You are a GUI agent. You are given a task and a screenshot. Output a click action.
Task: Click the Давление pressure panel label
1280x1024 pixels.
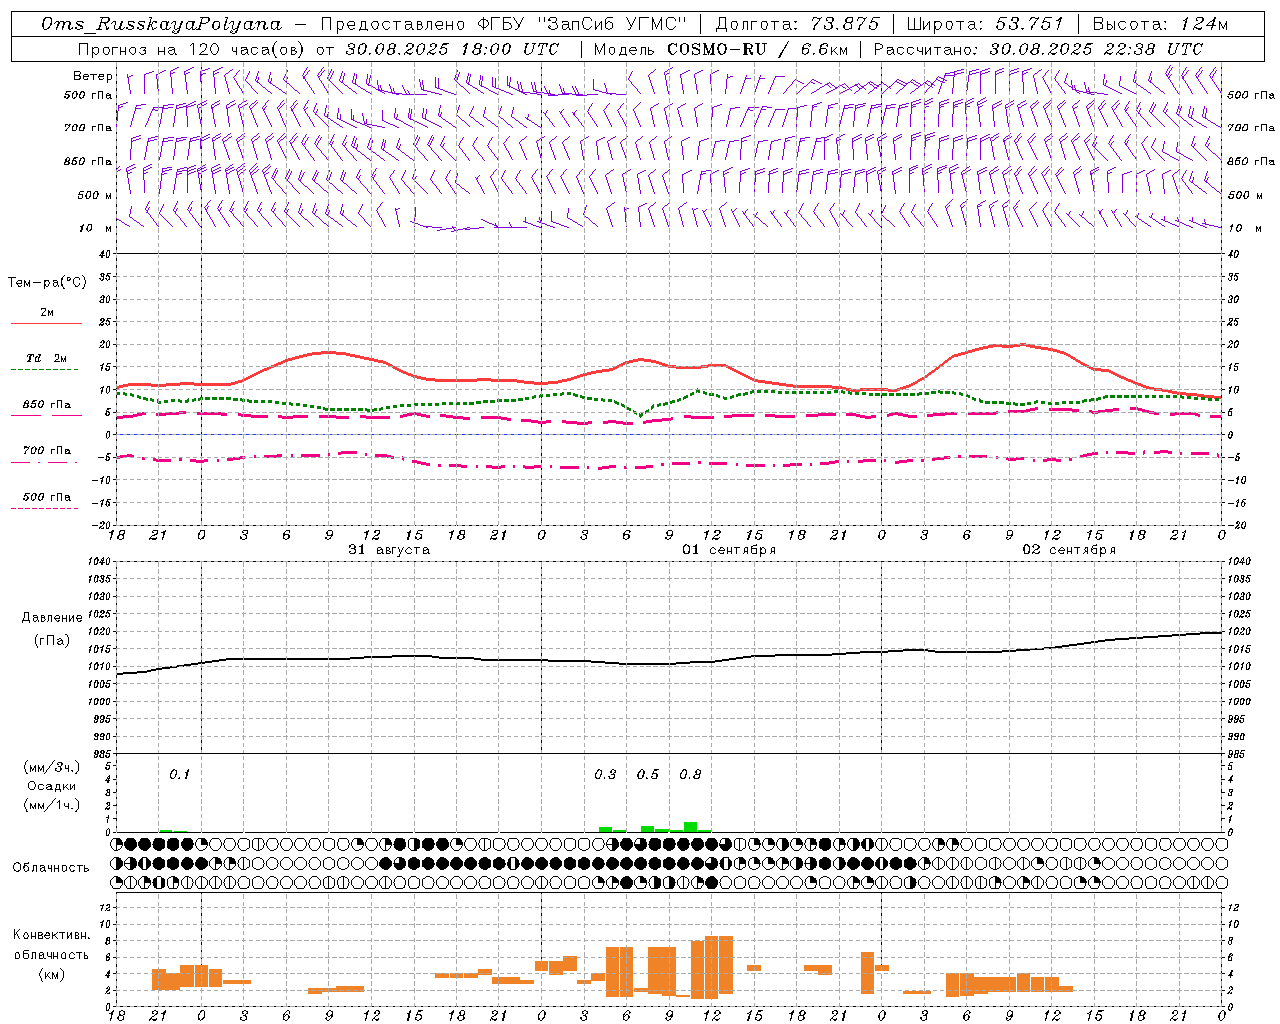tap(52, 618)
